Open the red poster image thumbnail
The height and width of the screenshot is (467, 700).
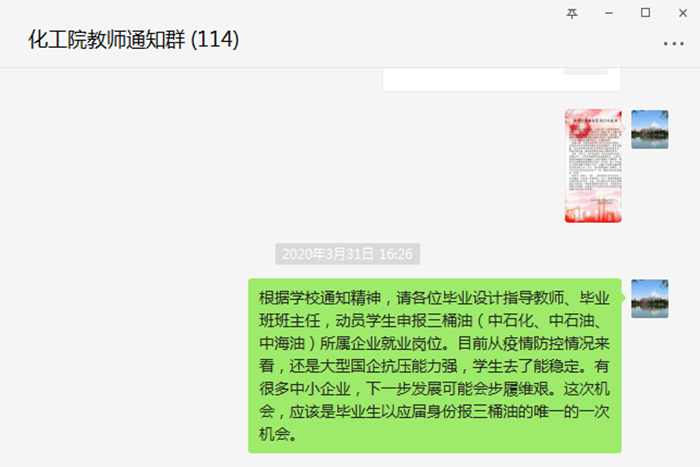tap(593, 166)
